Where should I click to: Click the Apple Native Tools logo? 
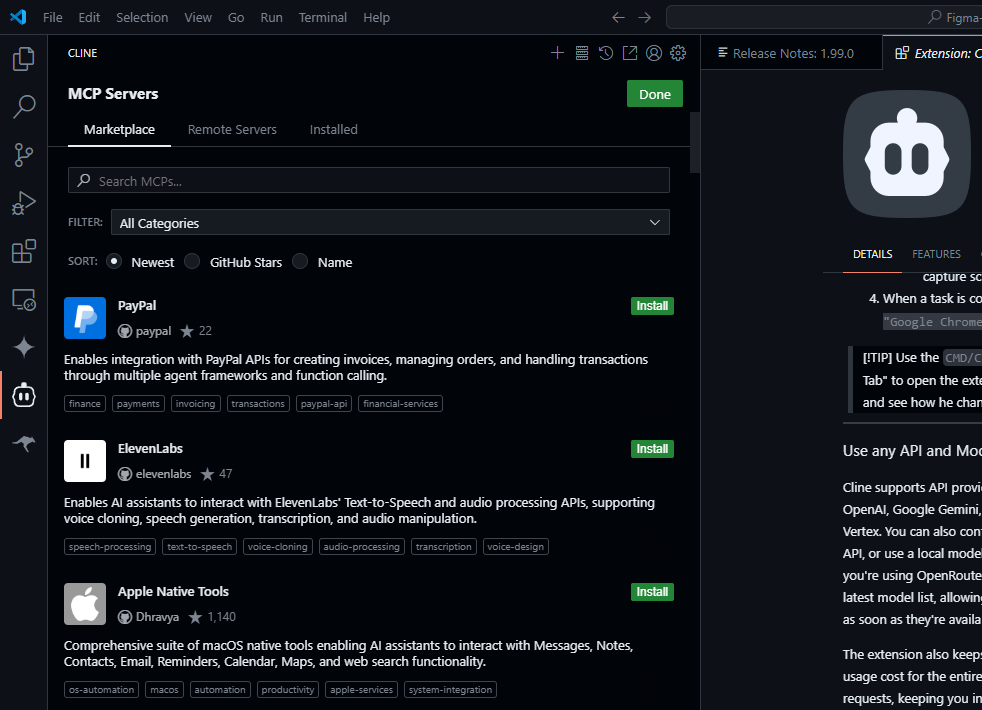(85, 604)
